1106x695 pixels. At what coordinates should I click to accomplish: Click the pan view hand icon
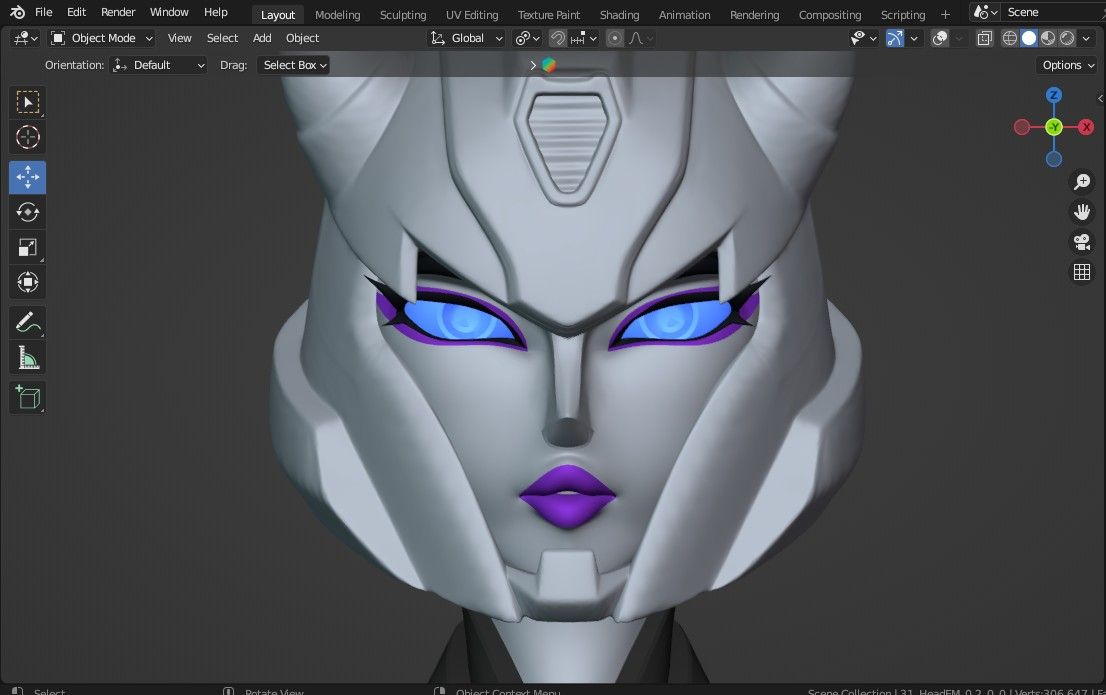(x=1081, y=212)
